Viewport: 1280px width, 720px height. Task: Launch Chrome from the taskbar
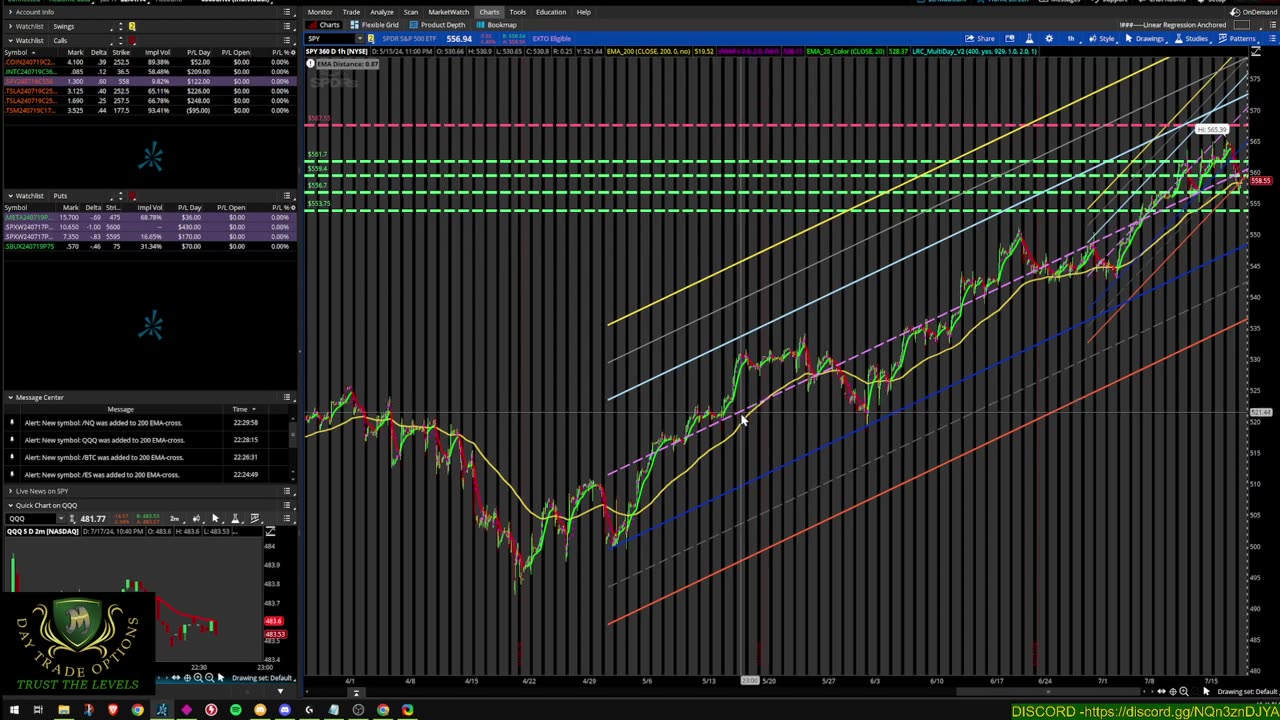(x=137, y=710)
